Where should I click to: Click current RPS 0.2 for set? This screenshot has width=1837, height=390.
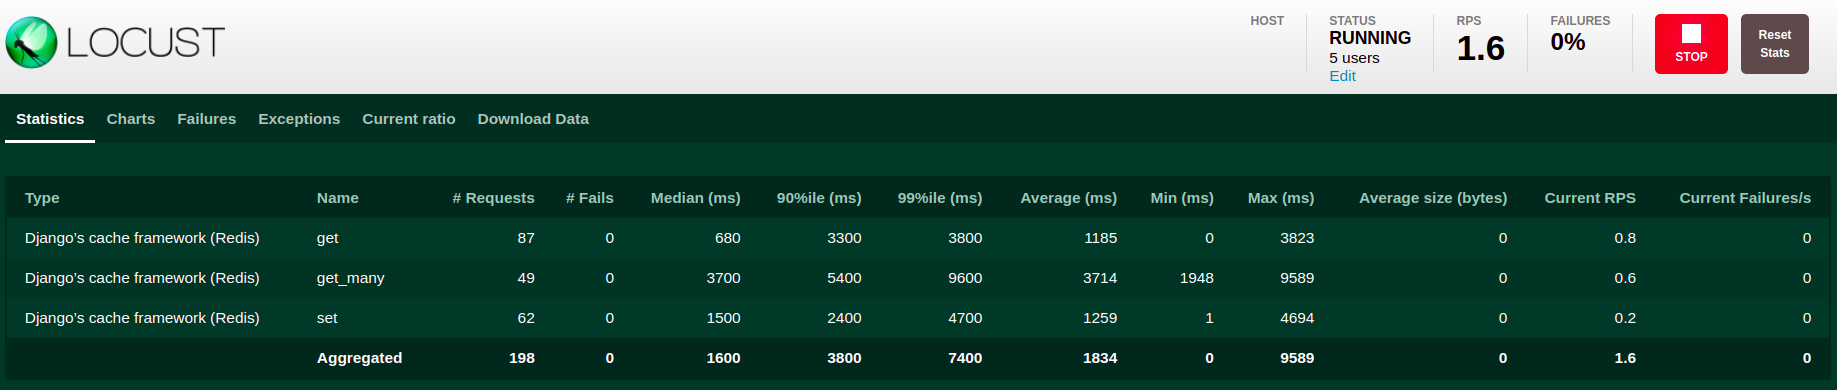click(x=1625, y=318)
